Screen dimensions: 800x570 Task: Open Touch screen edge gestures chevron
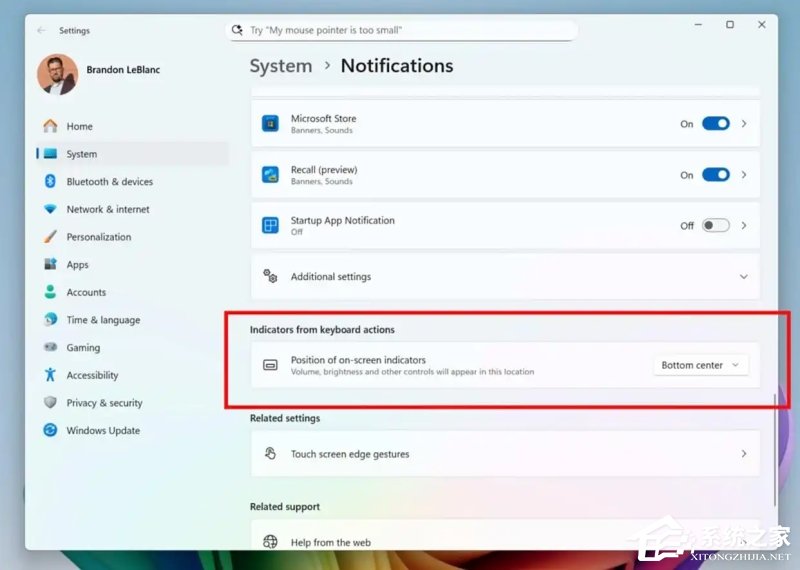point(744,454)
